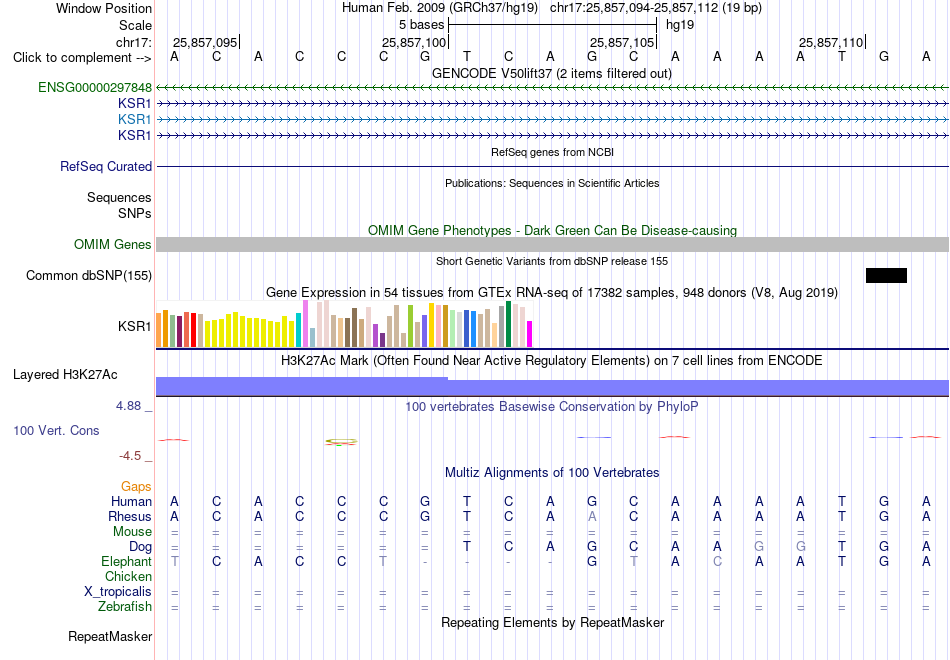Click the Sequences track label
Screen dimensions: 950x660
pos(119,198)
